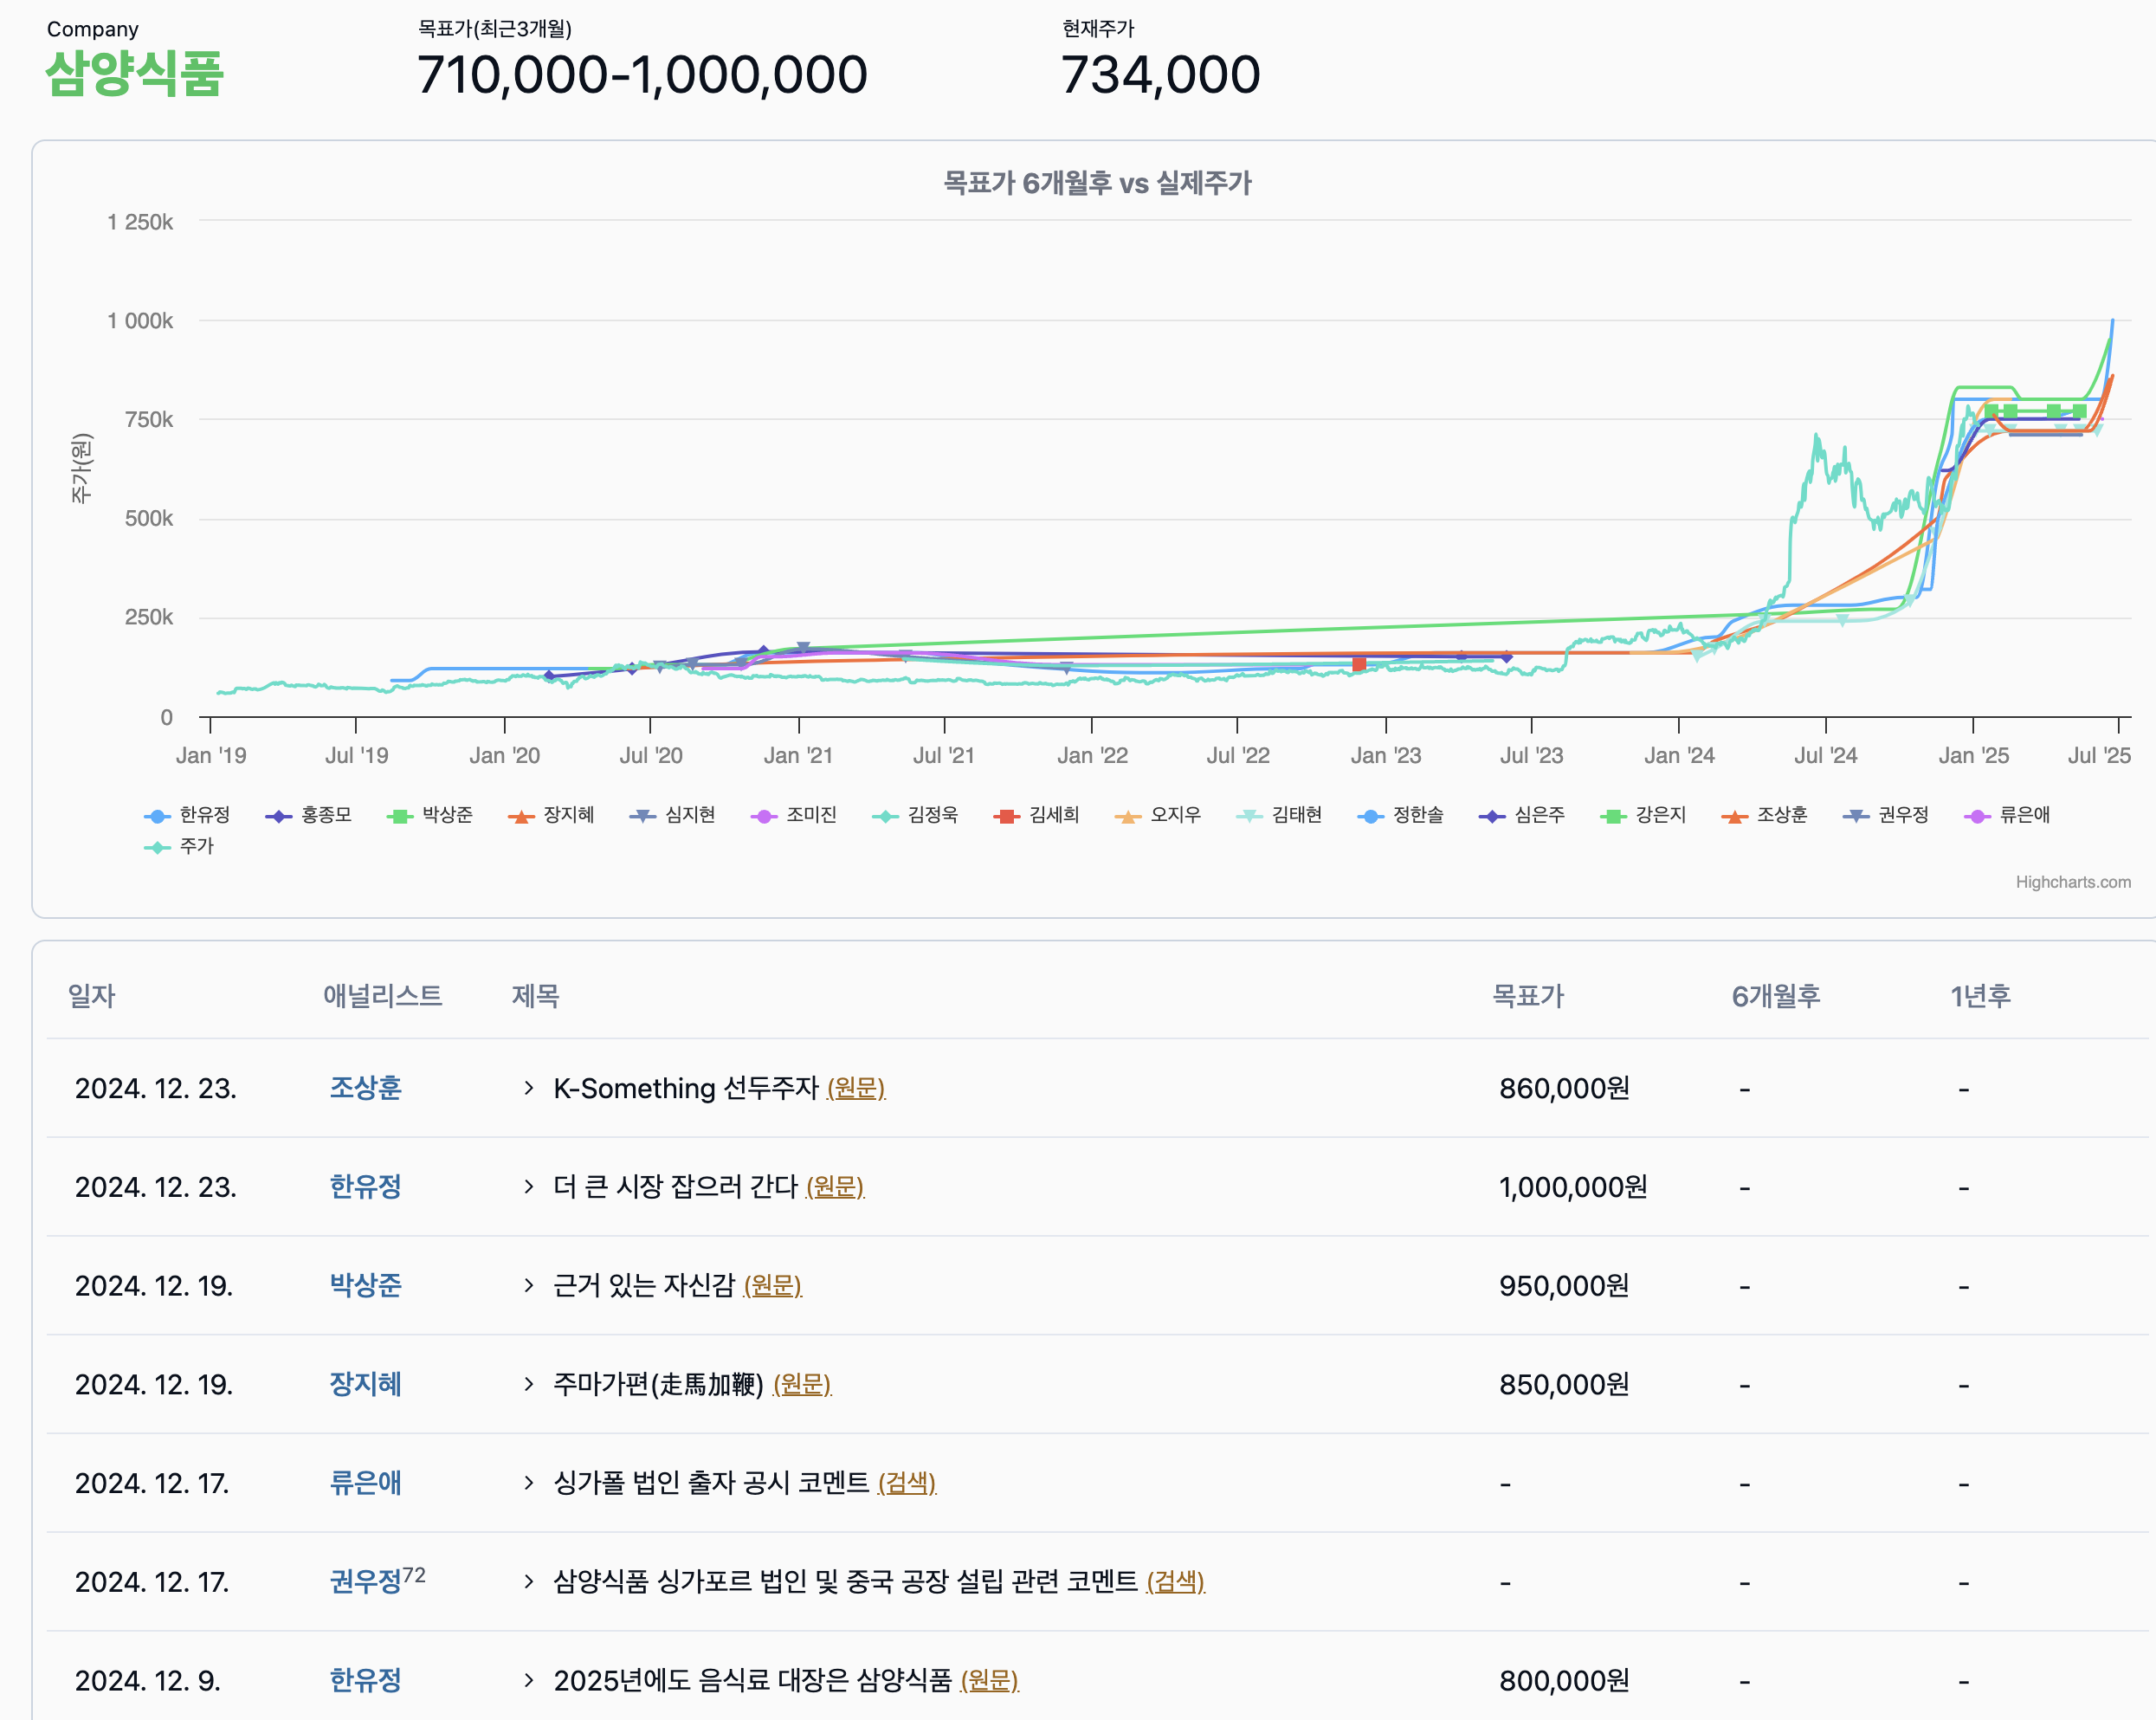Hide the 심지현 legend series
This screenshot has width=2156, height=1720.
(673, 815)
